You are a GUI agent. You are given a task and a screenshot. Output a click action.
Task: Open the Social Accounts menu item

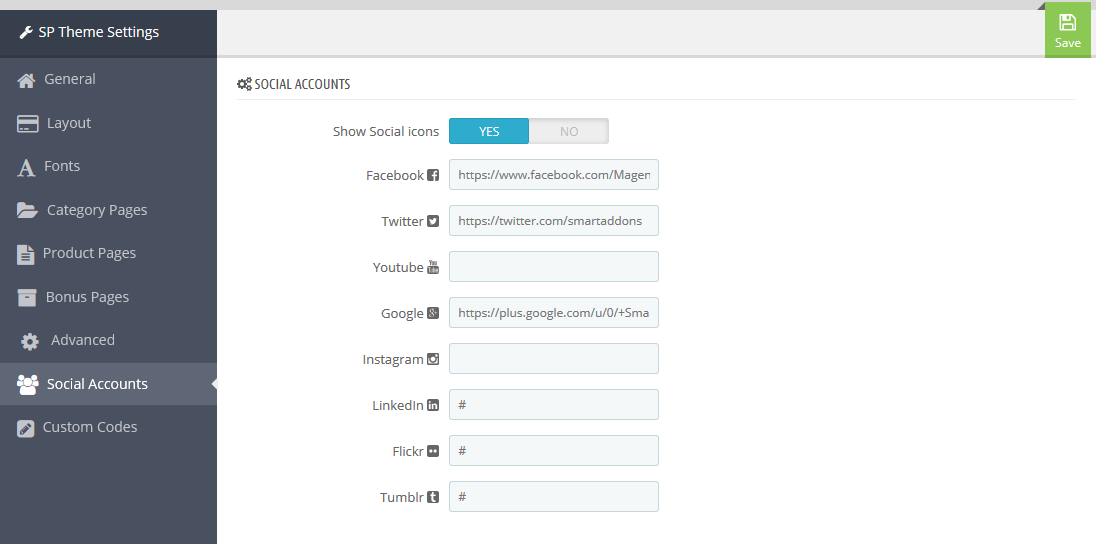click(108, 384)
